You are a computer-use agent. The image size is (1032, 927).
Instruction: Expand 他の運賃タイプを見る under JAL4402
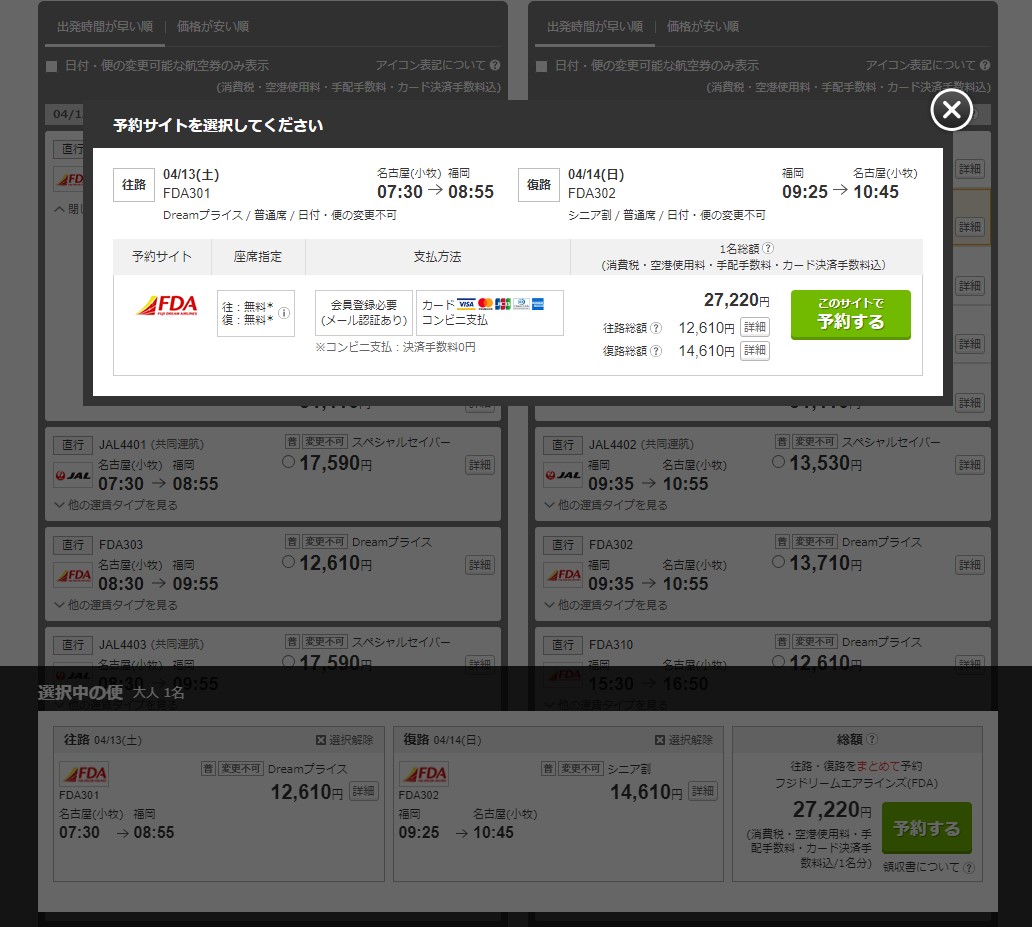[606, 505]
